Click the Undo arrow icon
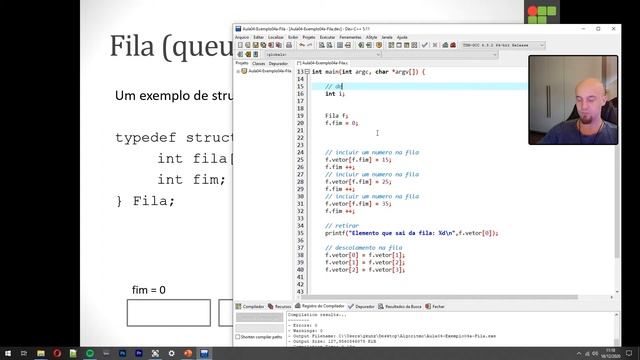640x360 pixels. point(302,45)
